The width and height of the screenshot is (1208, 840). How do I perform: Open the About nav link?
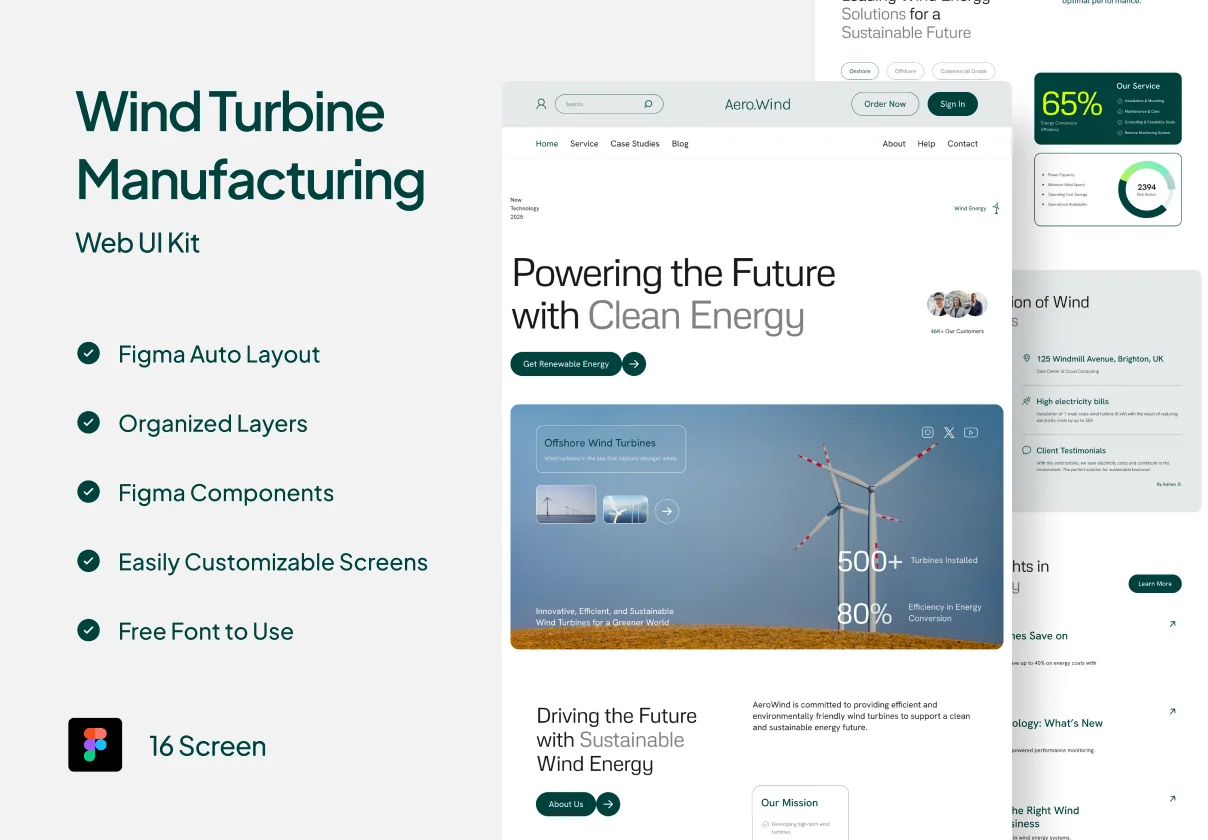click(894, 144)
